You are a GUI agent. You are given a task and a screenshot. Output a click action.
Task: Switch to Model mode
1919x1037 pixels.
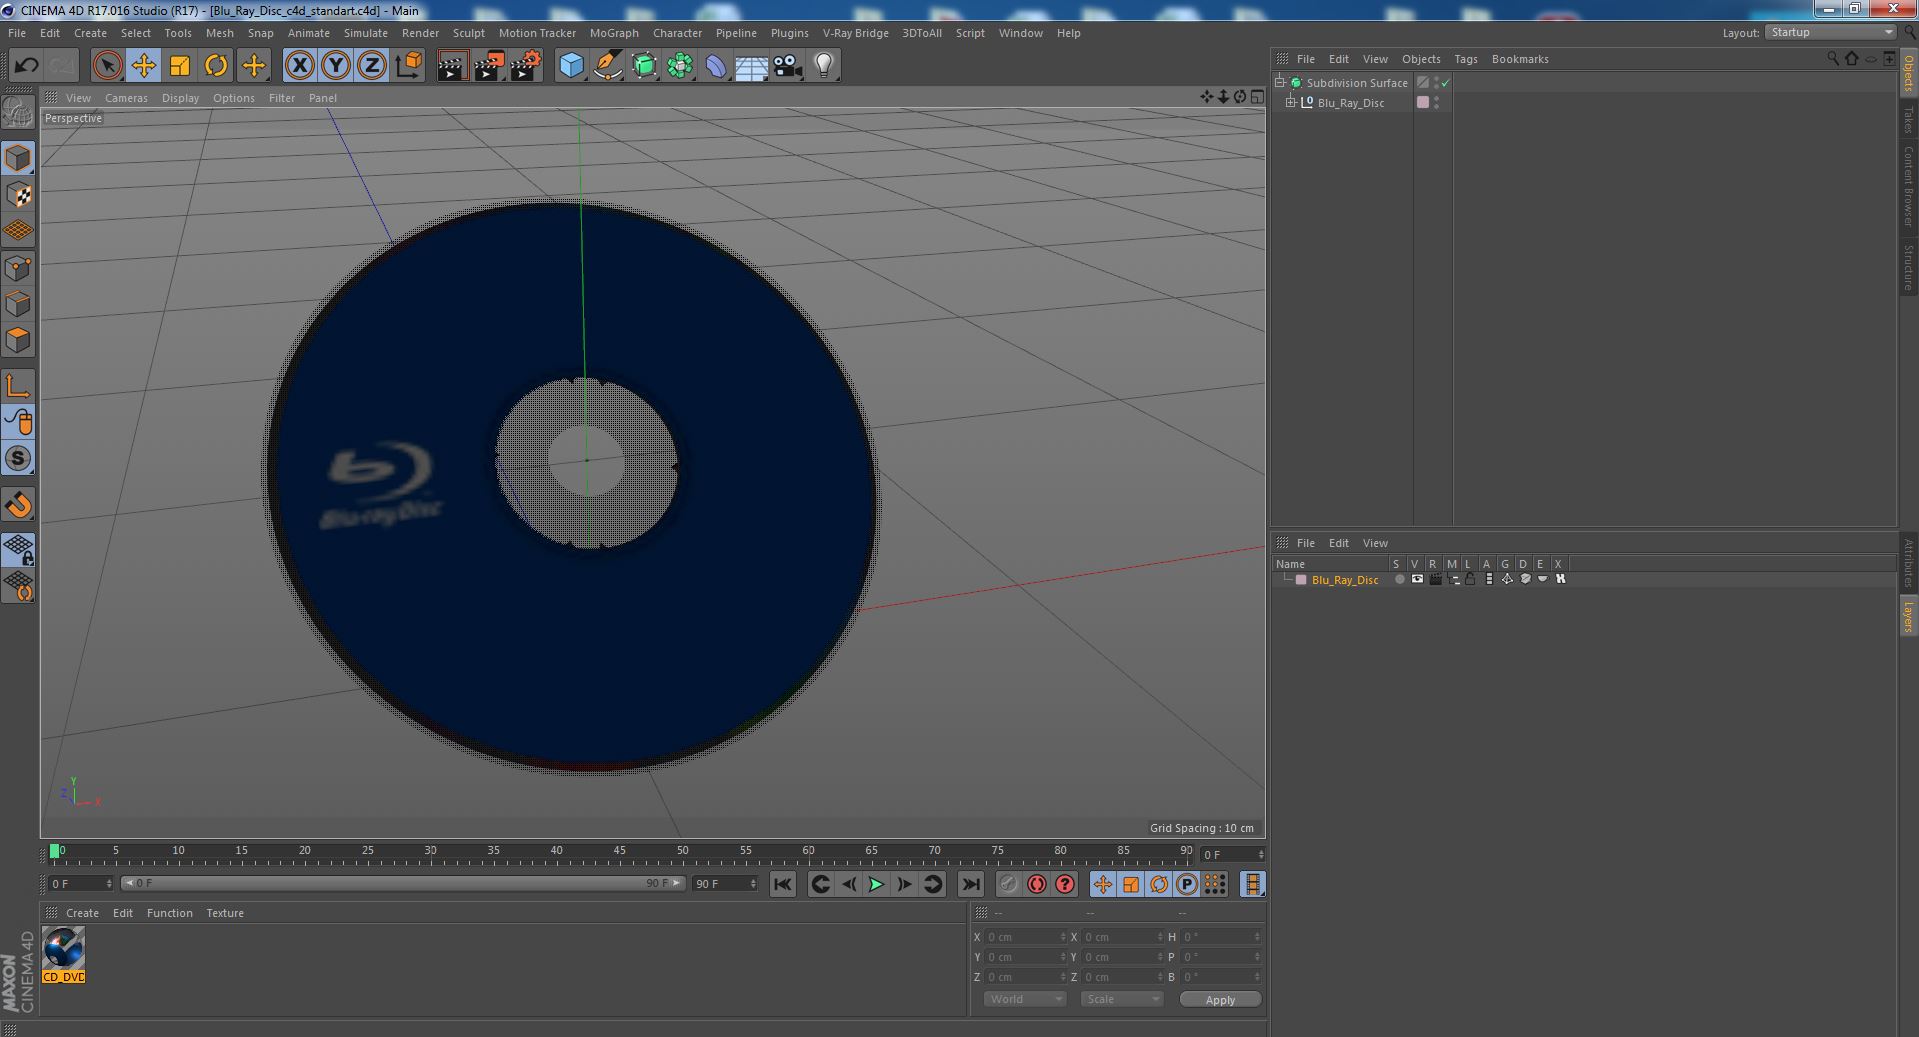coord(18,158)
